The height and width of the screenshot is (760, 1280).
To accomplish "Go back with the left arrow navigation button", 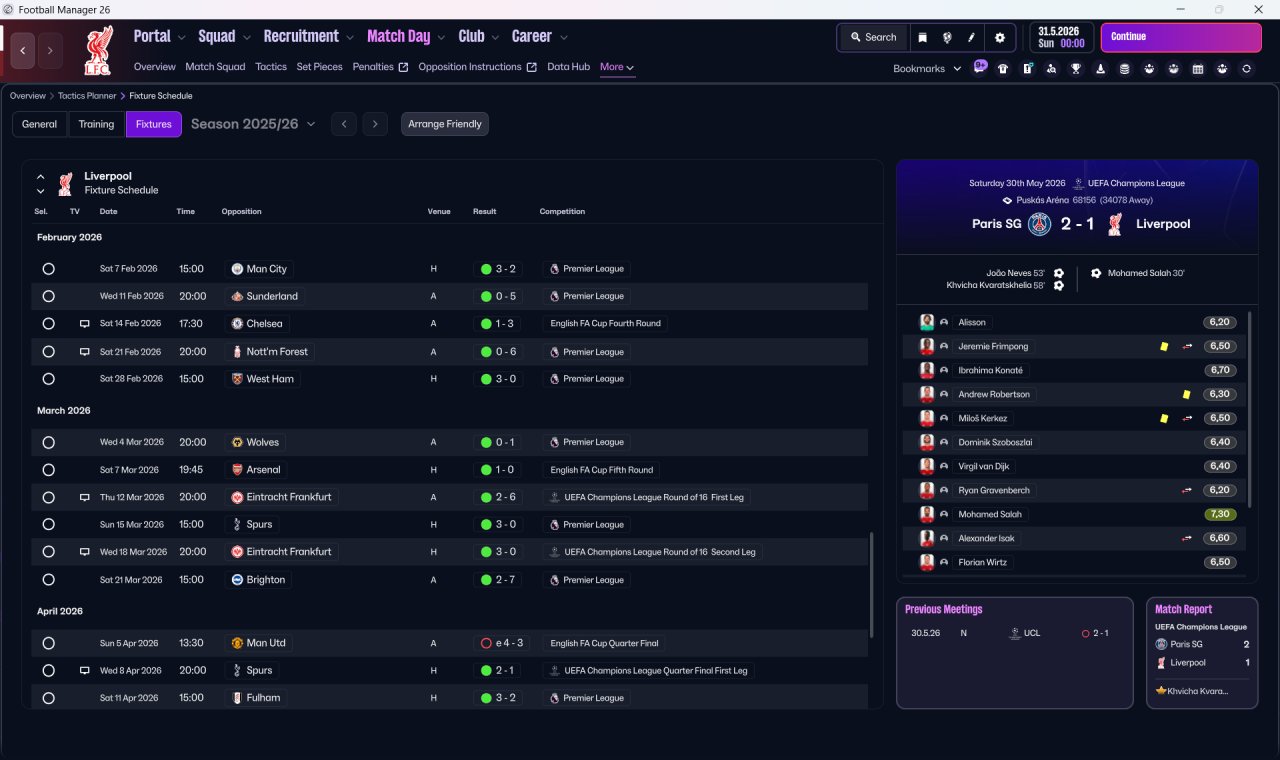I will (23, 50).
